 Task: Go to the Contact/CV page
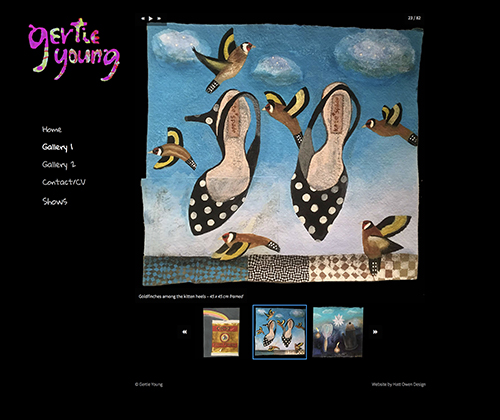pyautogui.click(x=64, y=182)
